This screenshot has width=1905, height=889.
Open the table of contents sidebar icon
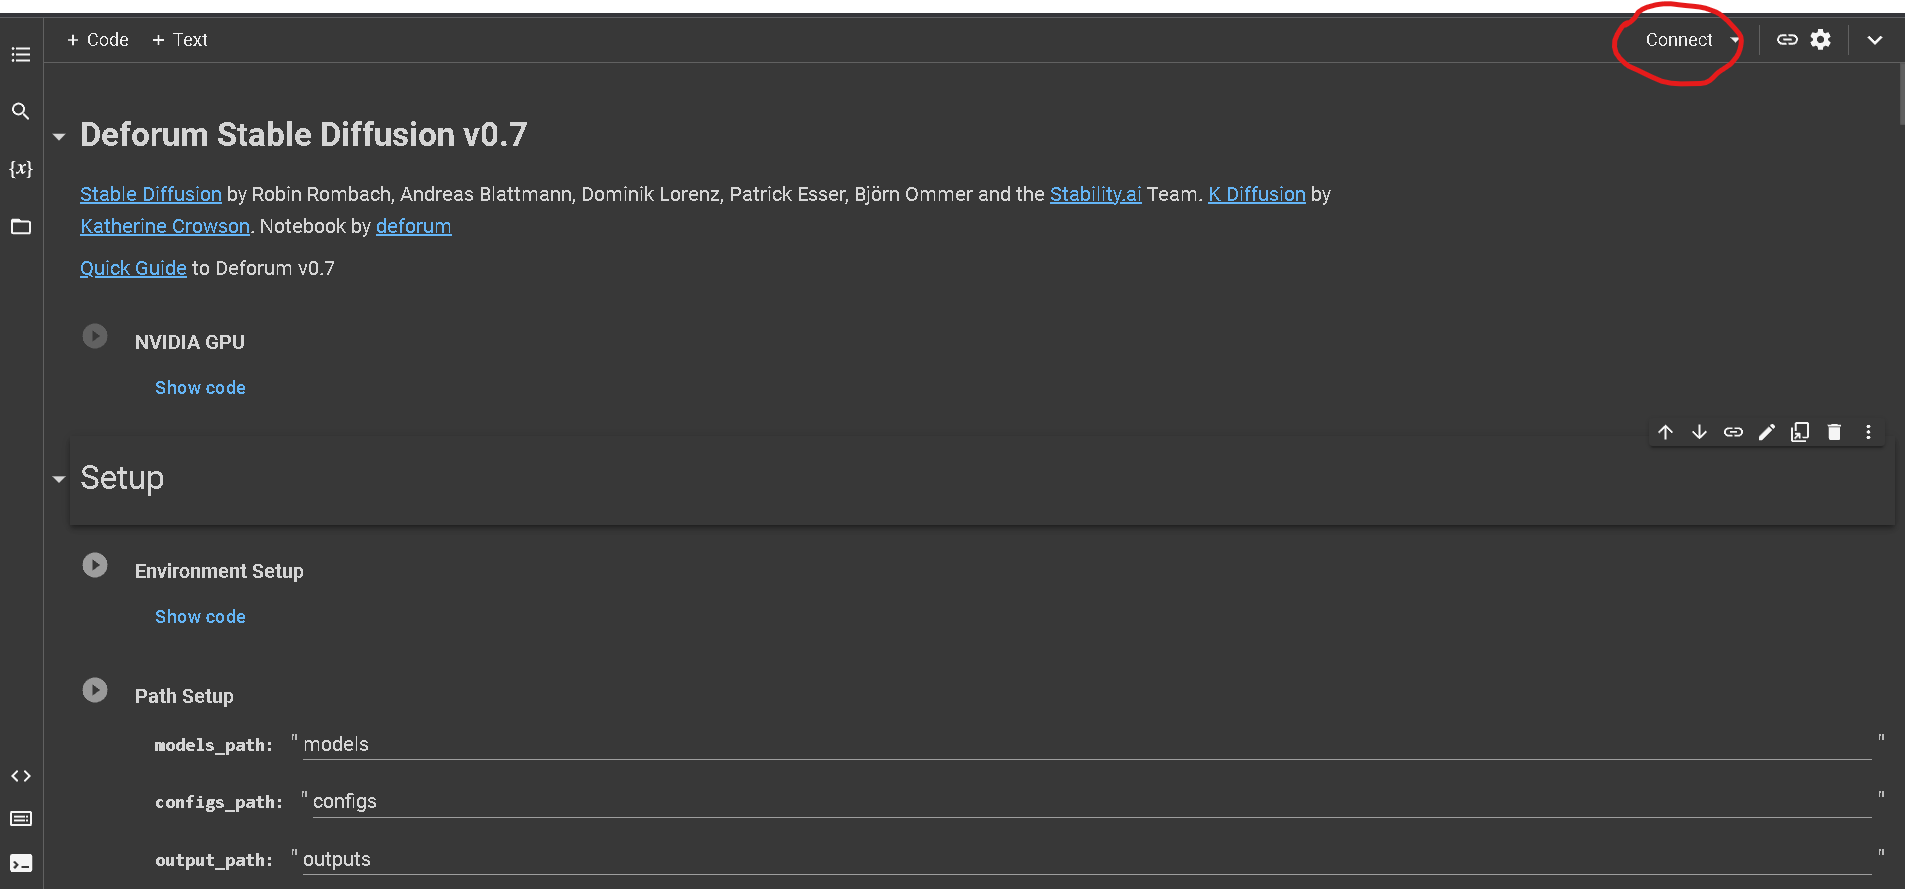coord(21,54)
